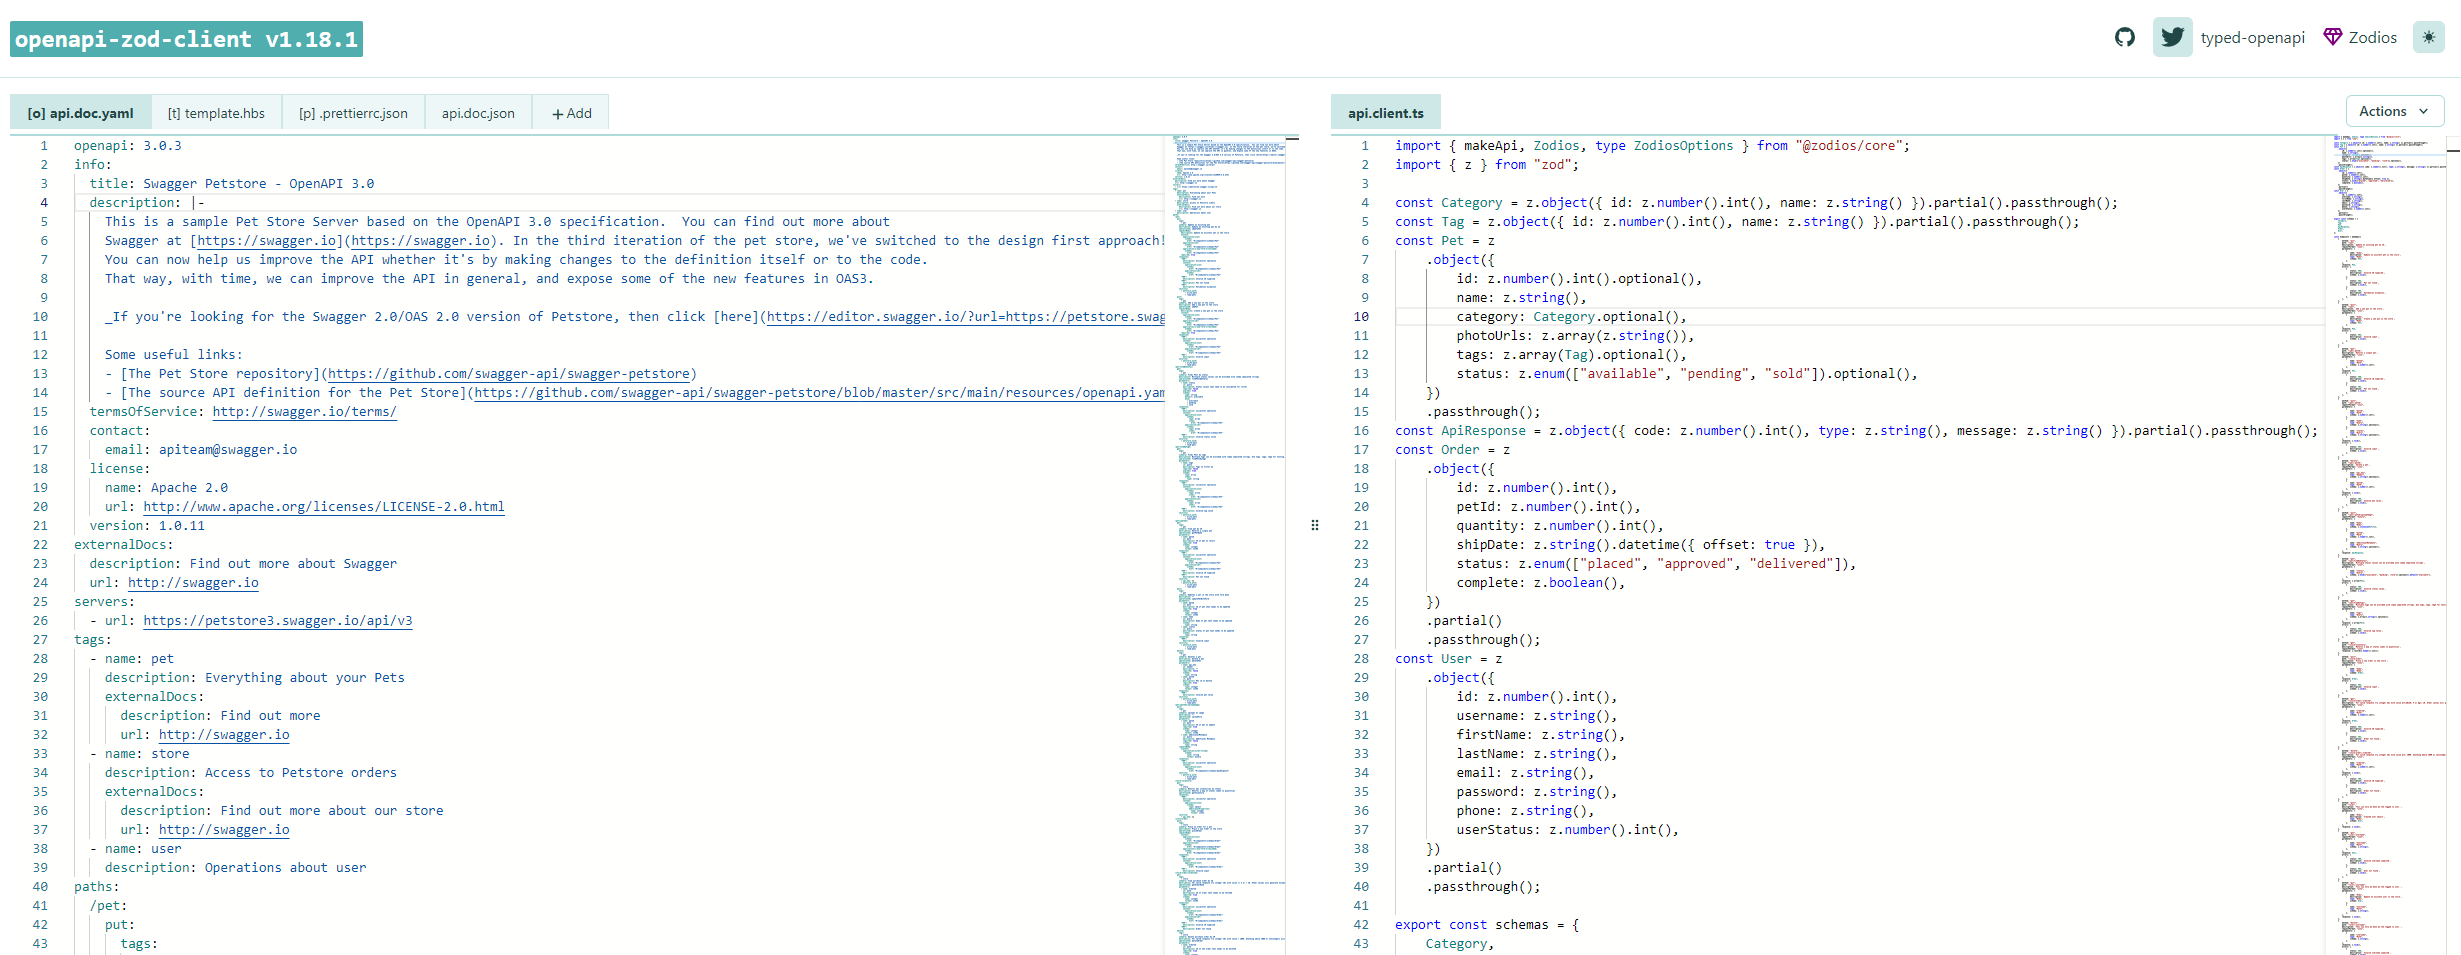Click the swagger.io/terms URL in YAML editor

click(x=304, y=412)
